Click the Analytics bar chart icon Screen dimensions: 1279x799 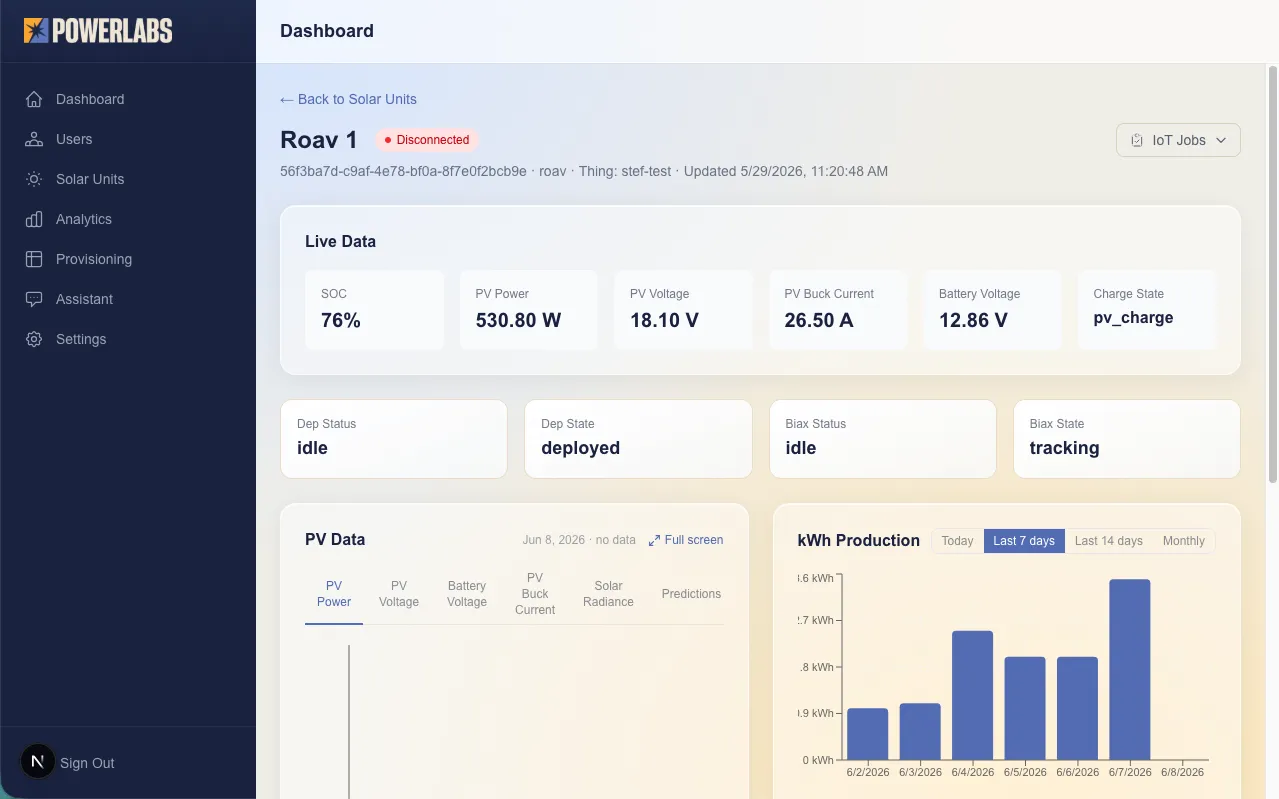coord(34,219)
